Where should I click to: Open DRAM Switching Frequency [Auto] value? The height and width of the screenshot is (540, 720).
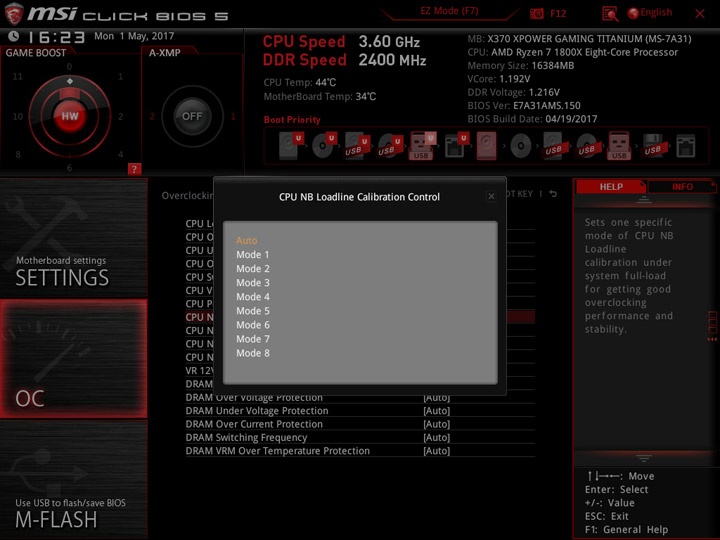pyautogui.click(x=436, y=438)
